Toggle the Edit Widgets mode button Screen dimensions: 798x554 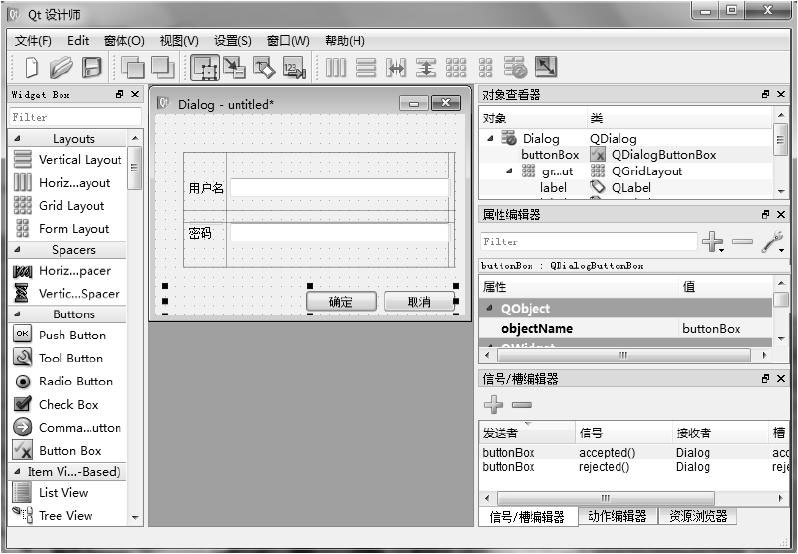tap(204, 68)
